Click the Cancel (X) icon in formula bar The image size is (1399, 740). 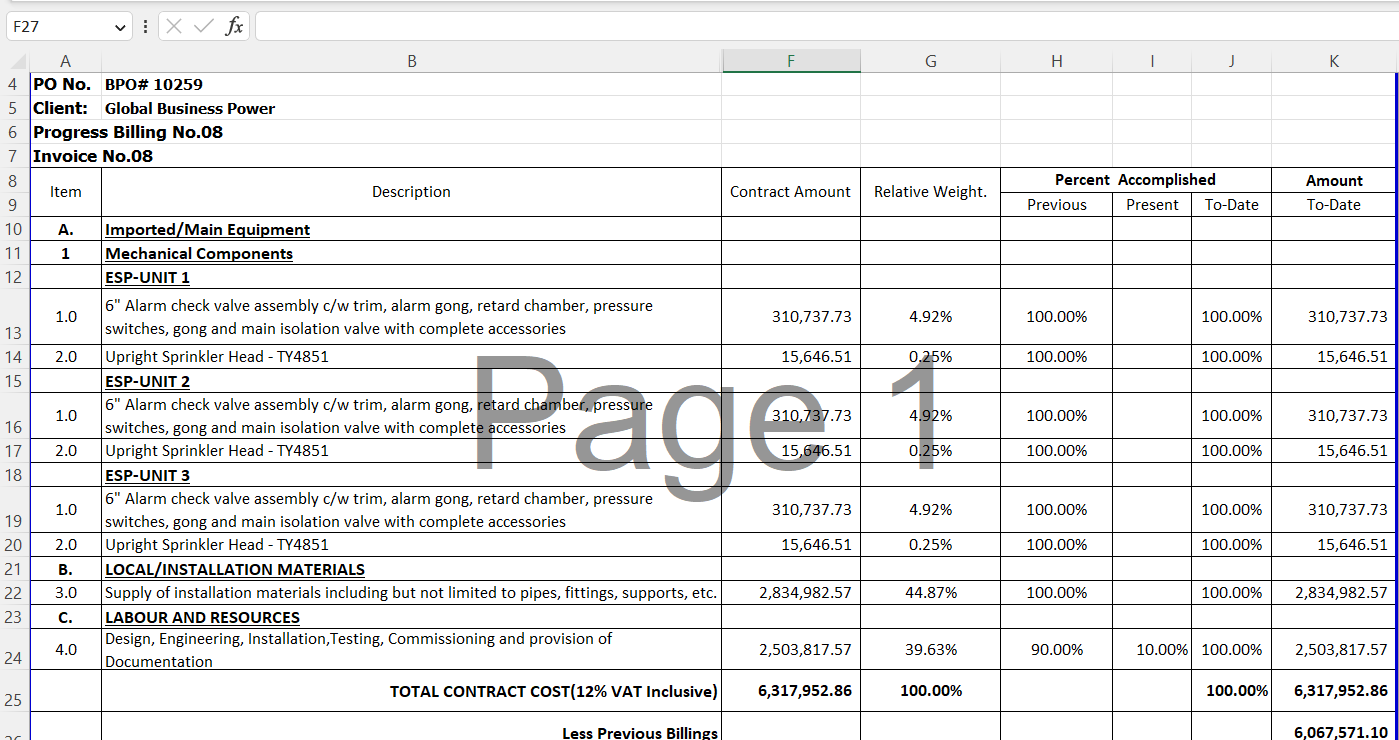[174, 26]
